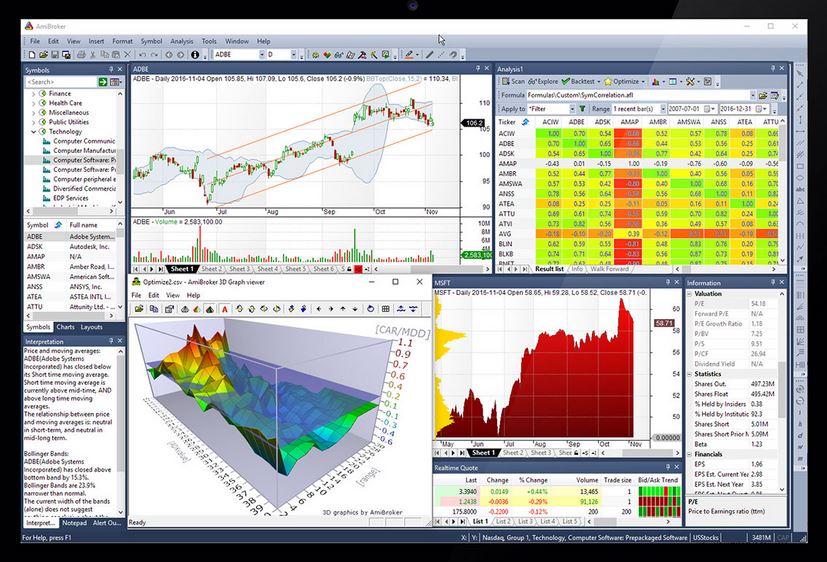
Task: Open the Analysis menu in main menu bar
Action: pyautogui.click(x=181, y=41)
